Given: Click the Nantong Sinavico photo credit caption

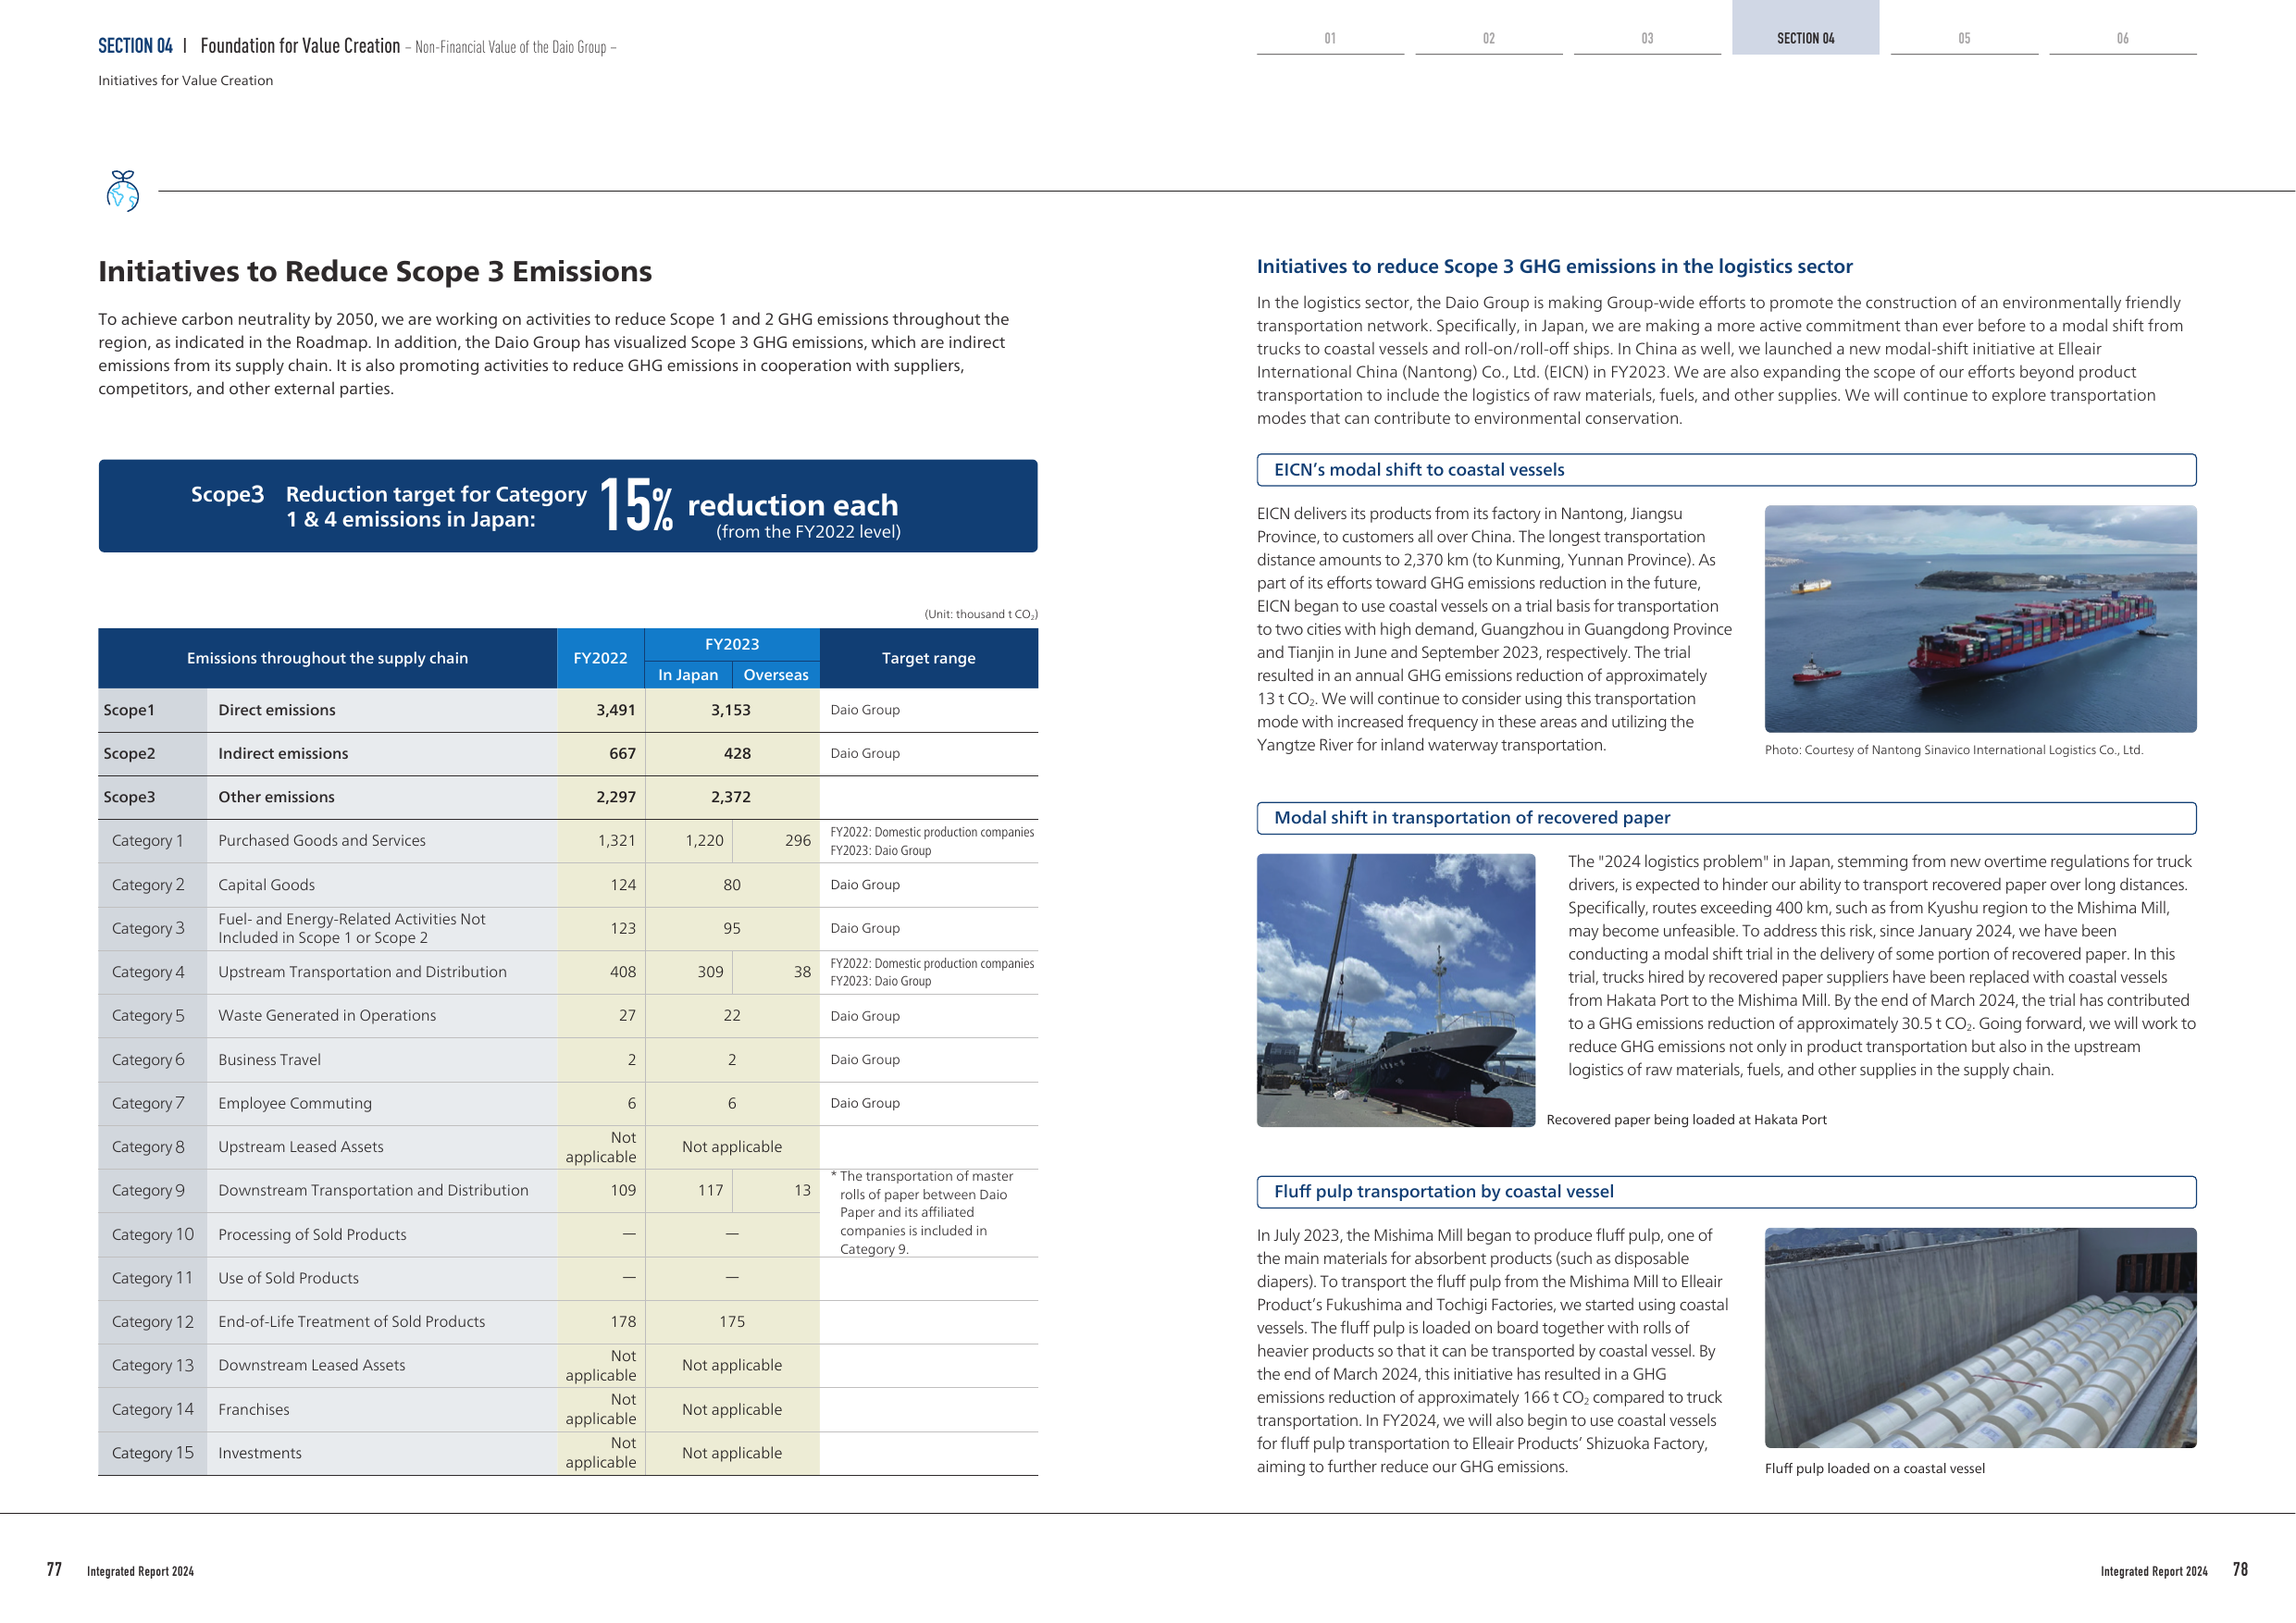Looking at the screenshot, I should coord(1954,750).
